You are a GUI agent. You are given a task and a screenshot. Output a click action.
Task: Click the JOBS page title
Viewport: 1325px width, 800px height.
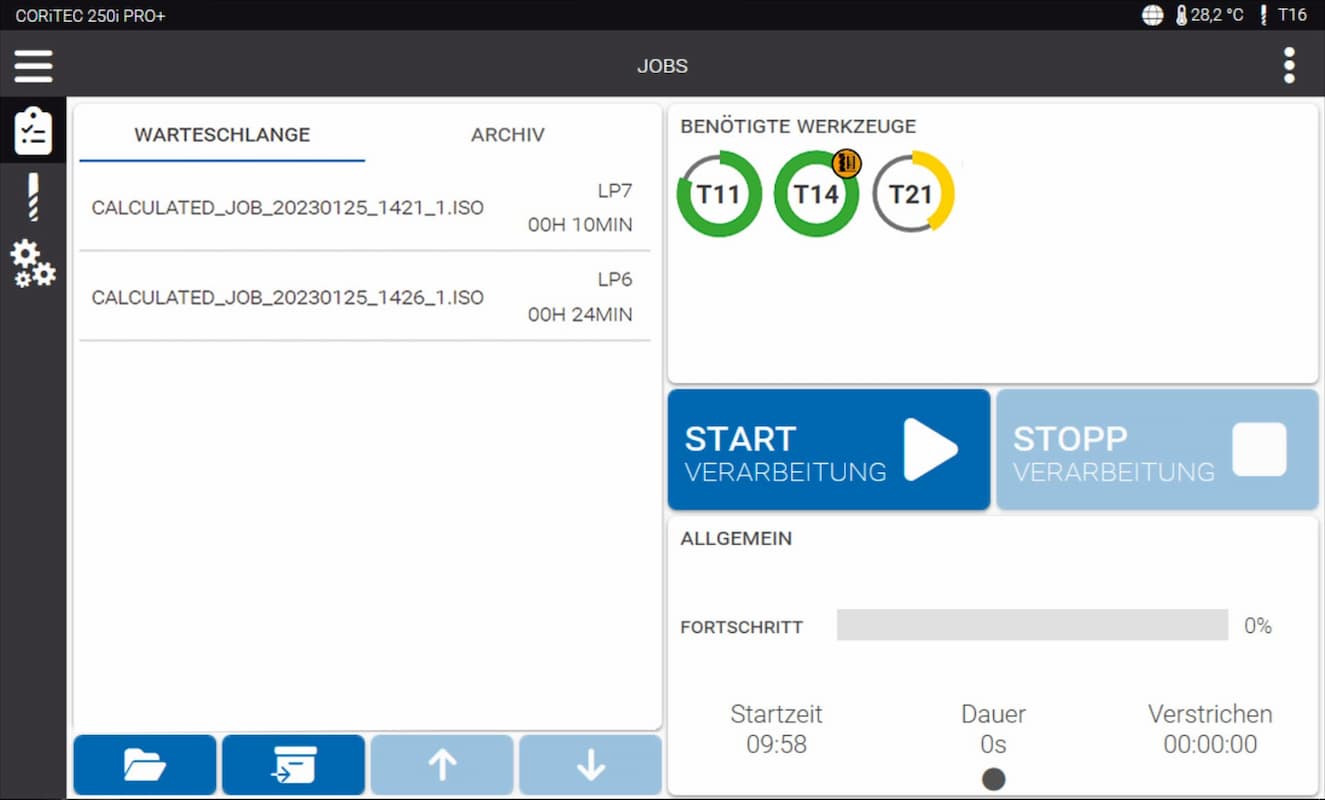(x=662, y=67)
